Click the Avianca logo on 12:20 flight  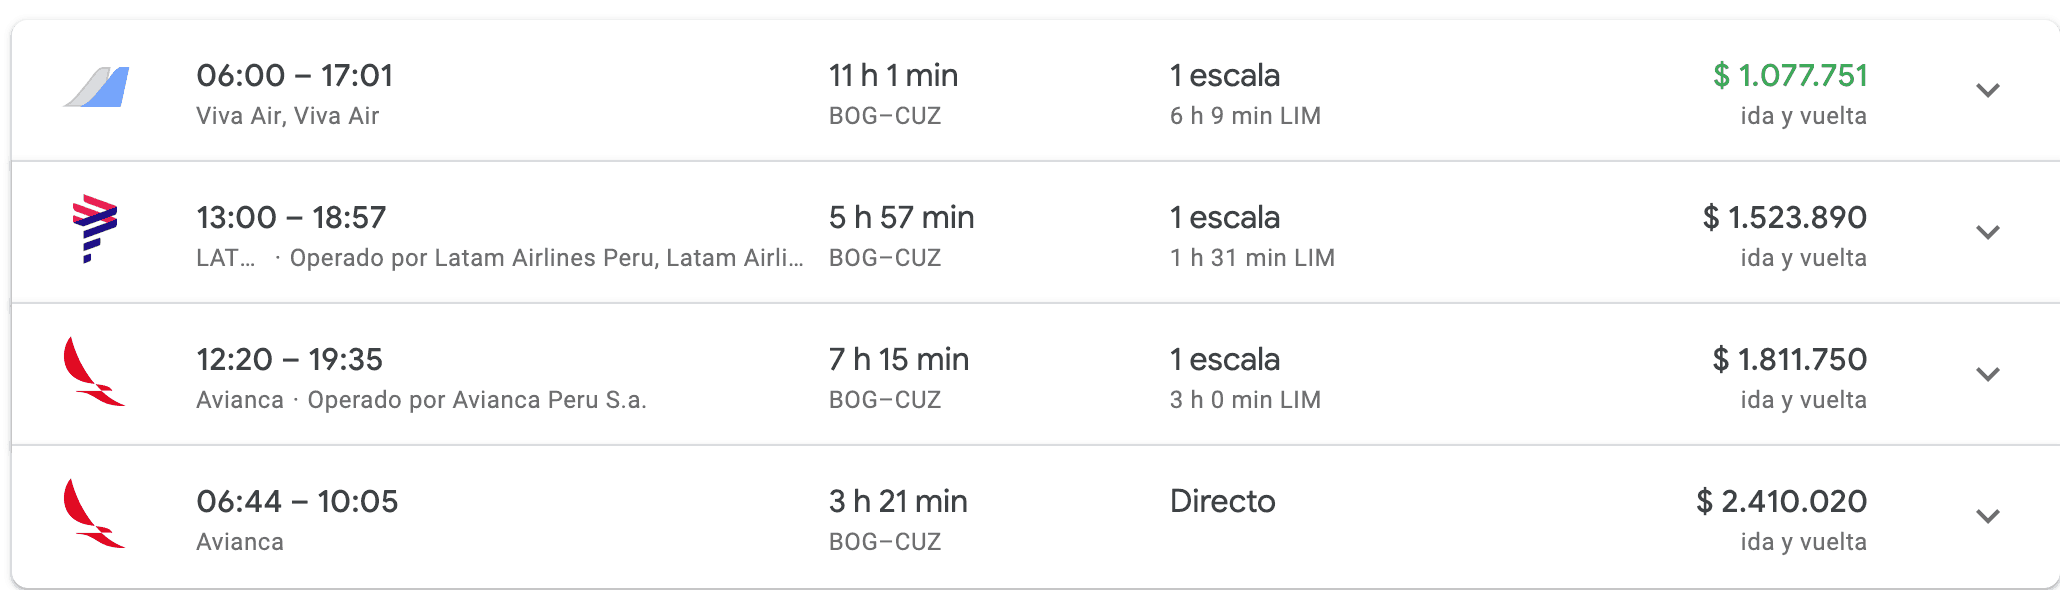(93, 372)
